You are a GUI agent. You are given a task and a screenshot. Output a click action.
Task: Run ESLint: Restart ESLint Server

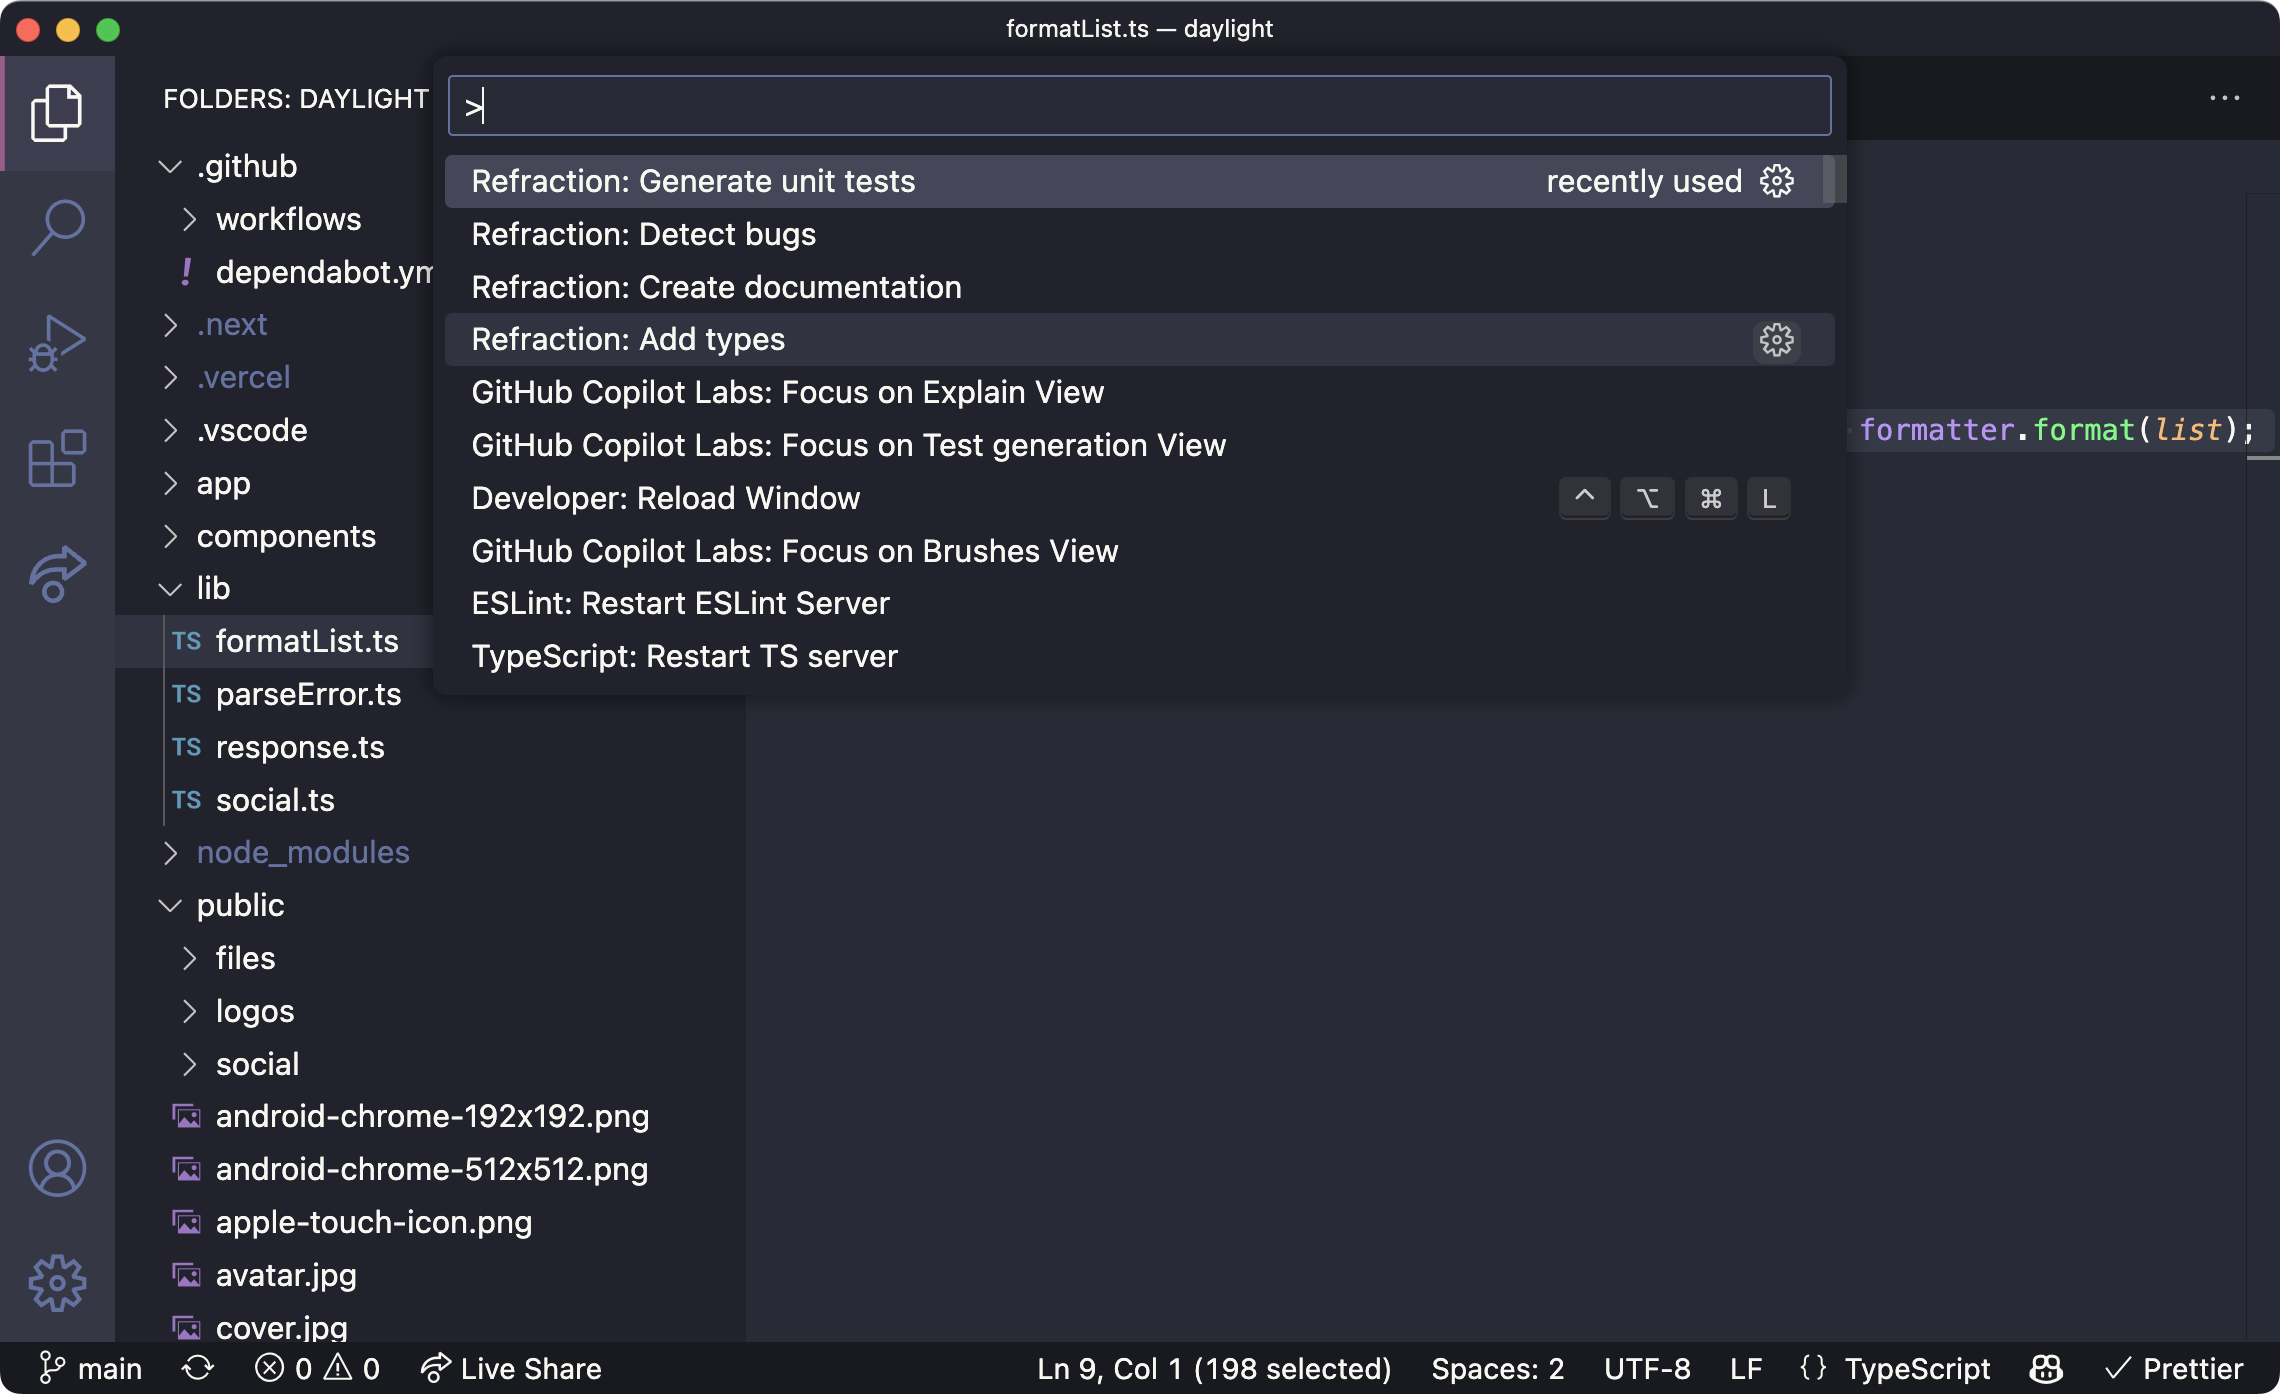pyautogui.click(x=1139, y=603)
